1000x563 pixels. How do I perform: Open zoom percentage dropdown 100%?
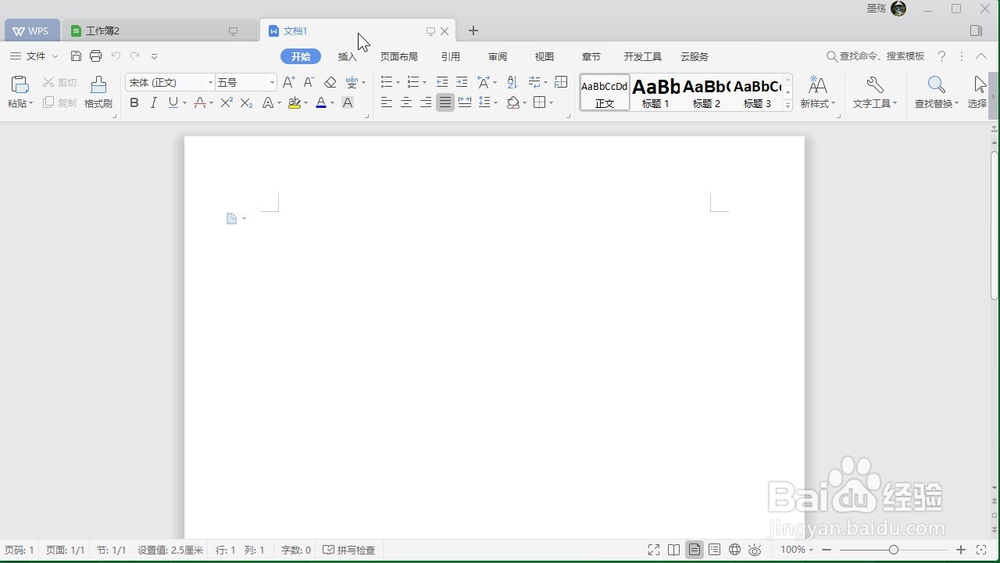pyautogui.click(x=797, y=550)
